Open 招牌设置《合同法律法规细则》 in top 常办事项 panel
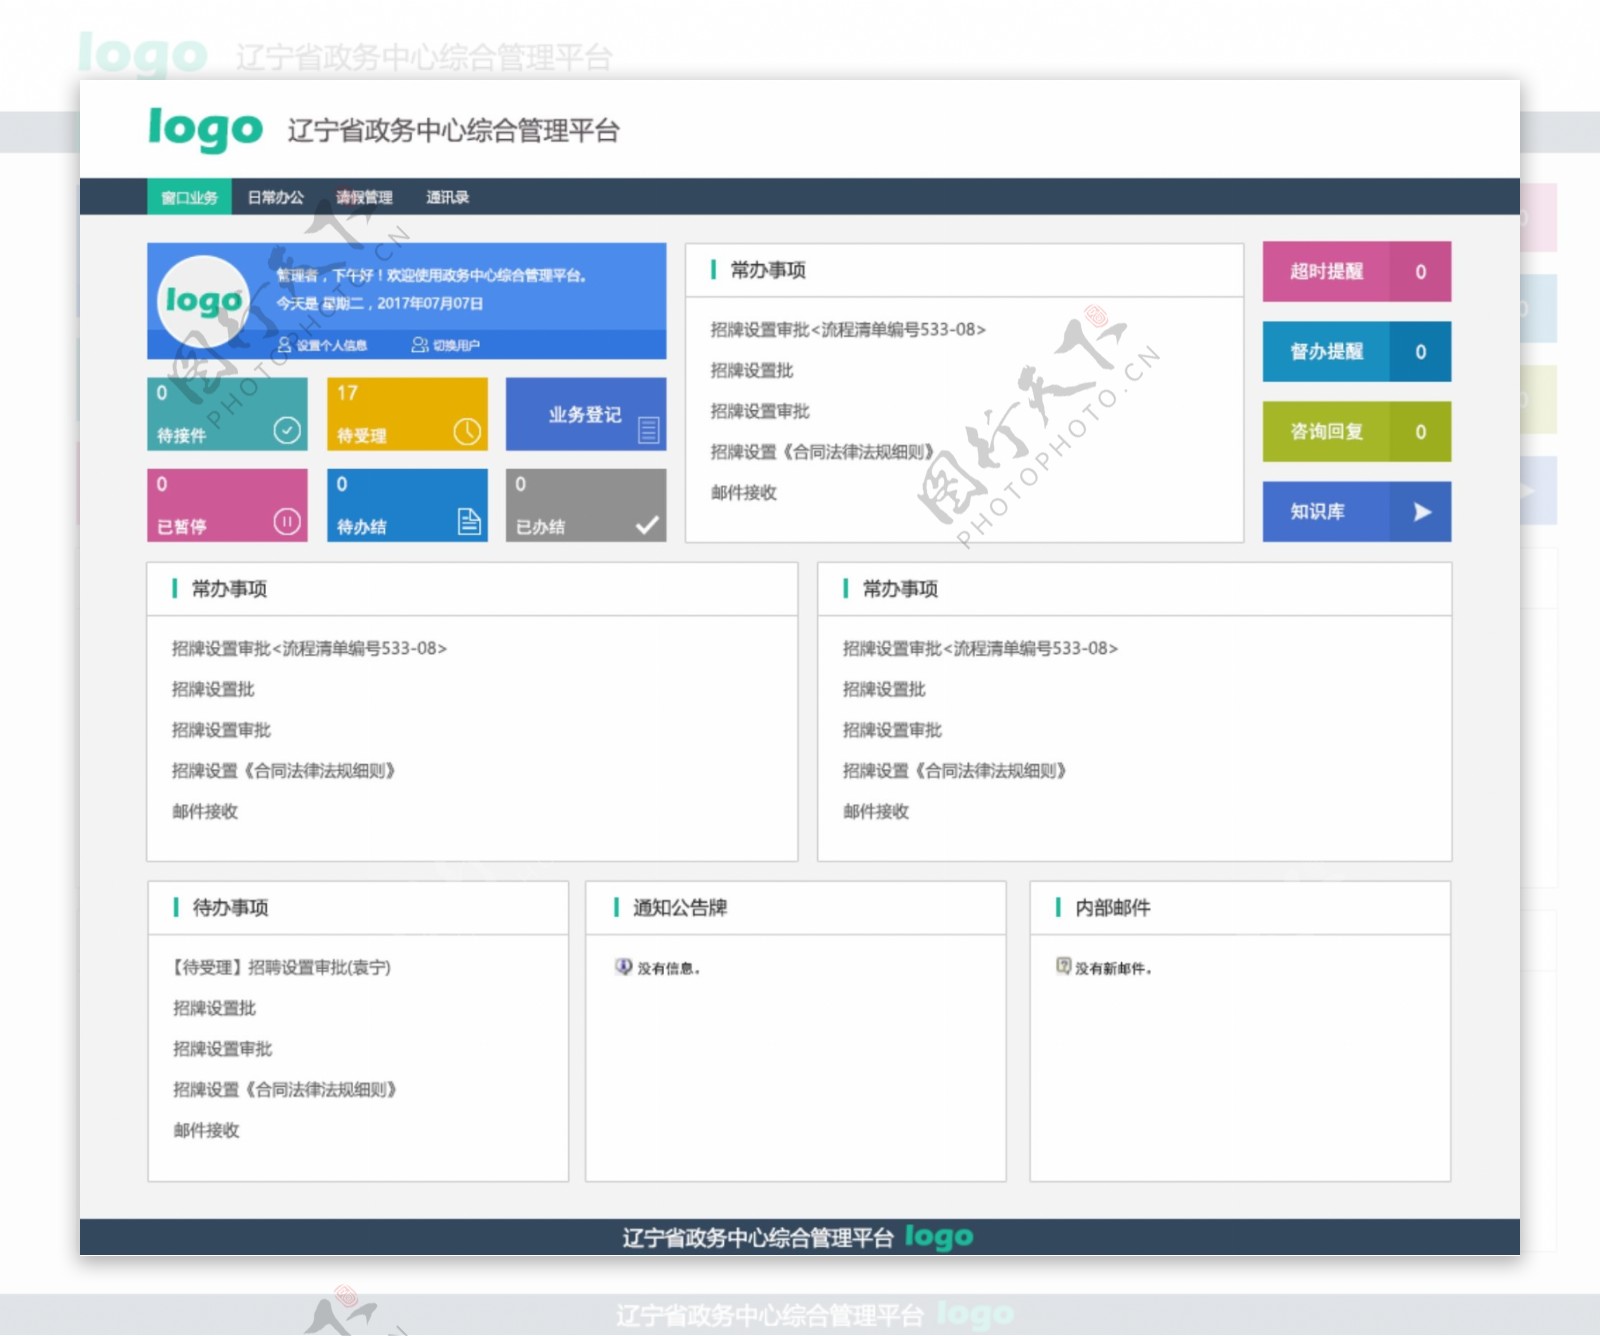Screen dimensions: 1600x1336 point(822,452)
